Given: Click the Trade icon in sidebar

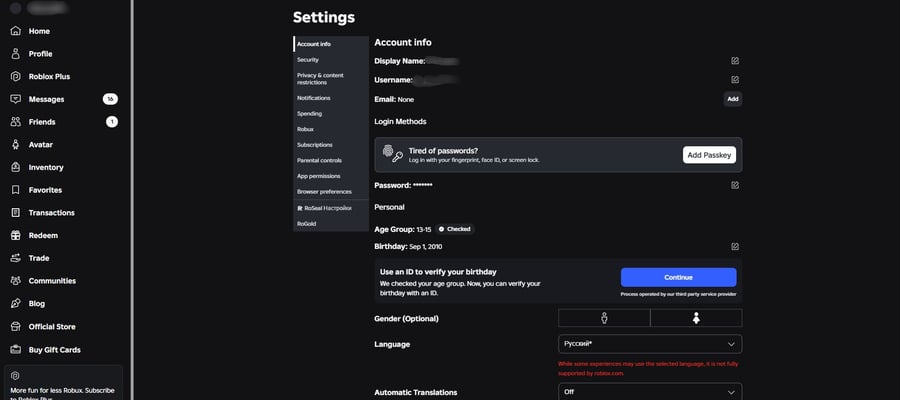Looking at the screenshot, I should pos(15,258).
